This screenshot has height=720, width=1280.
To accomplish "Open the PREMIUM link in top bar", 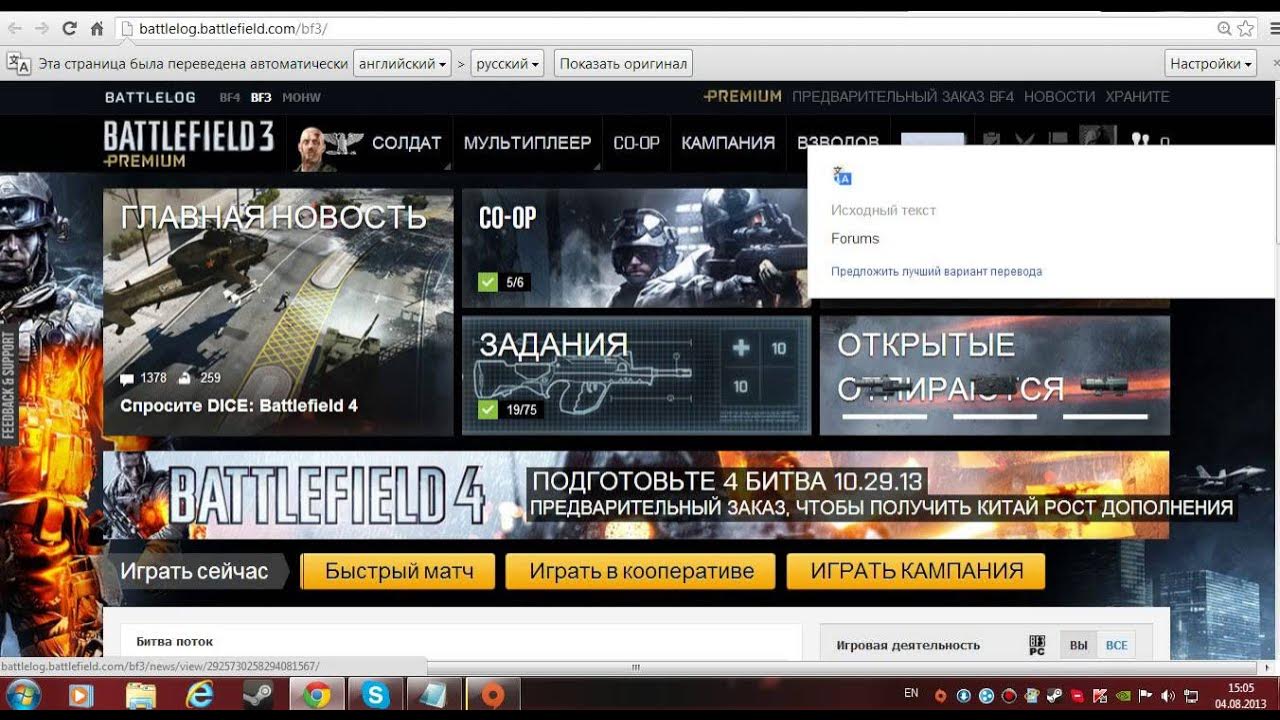I will click(742, 96).
